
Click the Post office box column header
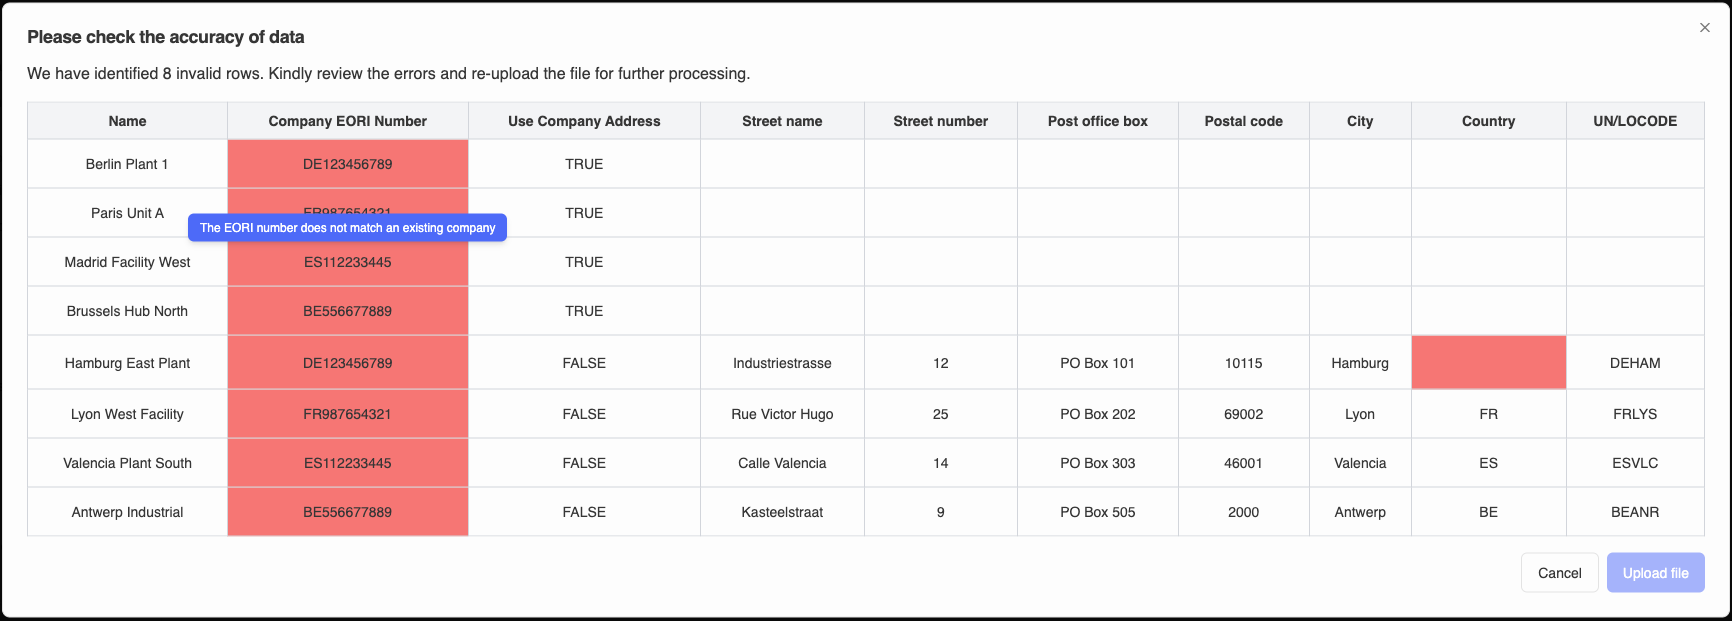pos(1097,121)
